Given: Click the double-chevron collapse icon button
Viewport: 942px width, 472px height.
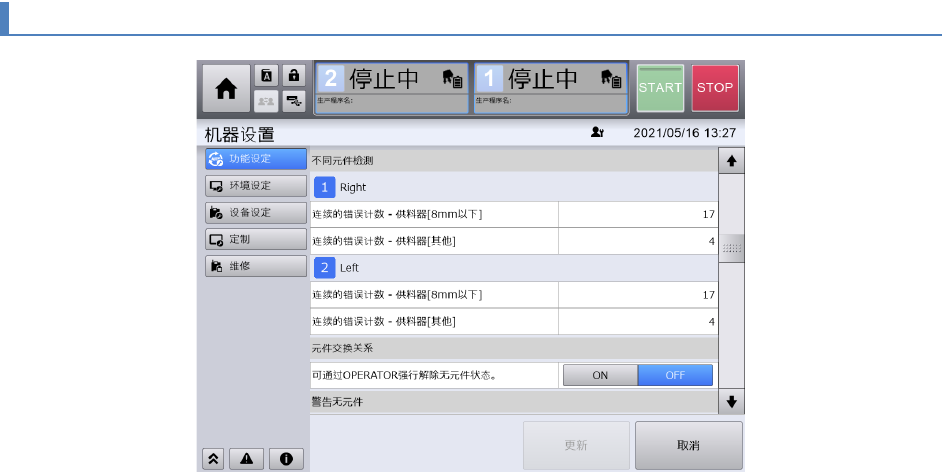Looking at the screenshot, I should pyautogui.click(x=213, y=459).
